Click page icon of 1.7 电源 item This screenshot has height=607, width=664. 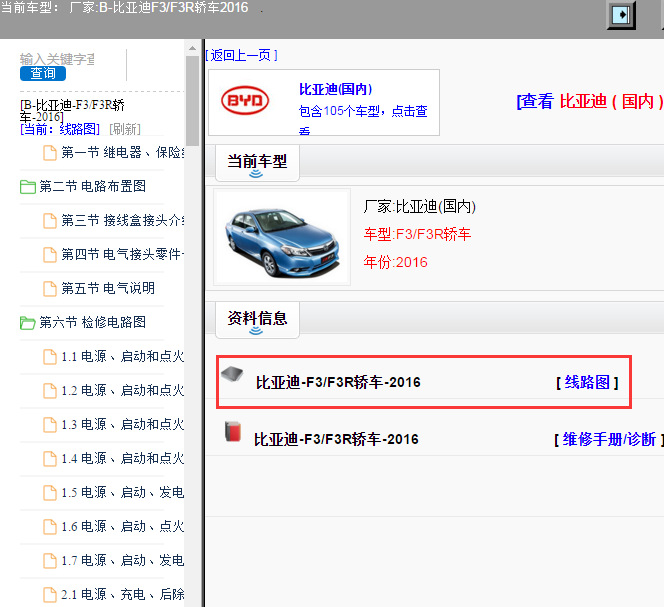[x=50, y=561]
